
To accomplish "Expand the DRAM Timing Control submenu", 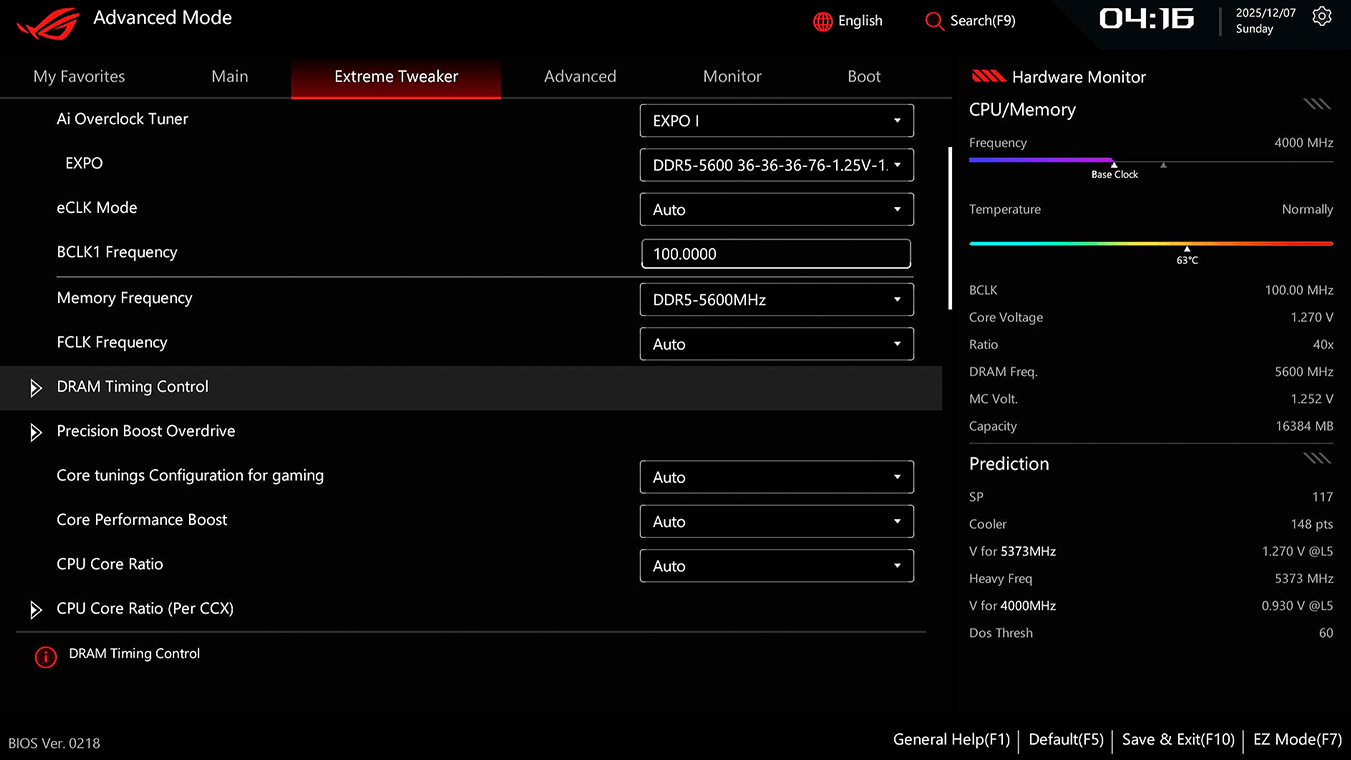I will [x=36, y=388].
